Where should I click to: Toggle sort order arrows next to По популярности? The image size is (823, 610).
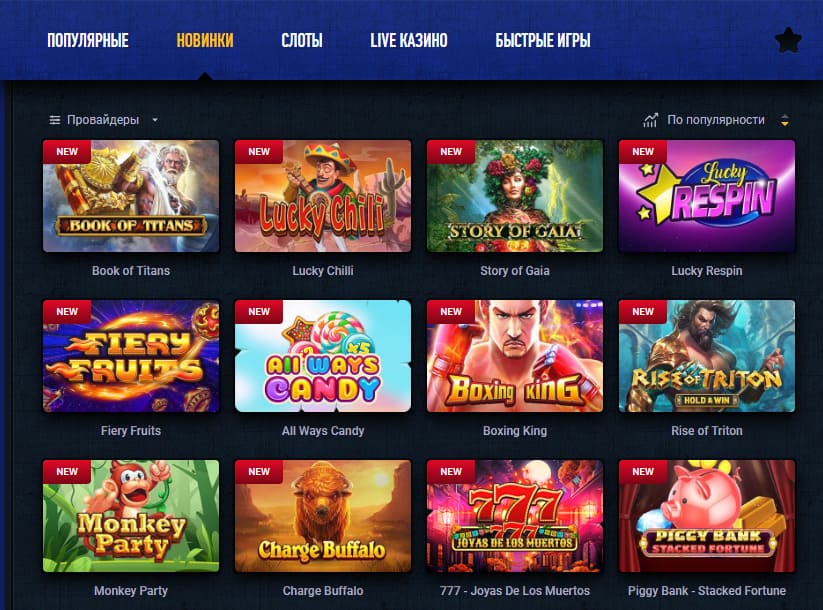click(785, 120)
